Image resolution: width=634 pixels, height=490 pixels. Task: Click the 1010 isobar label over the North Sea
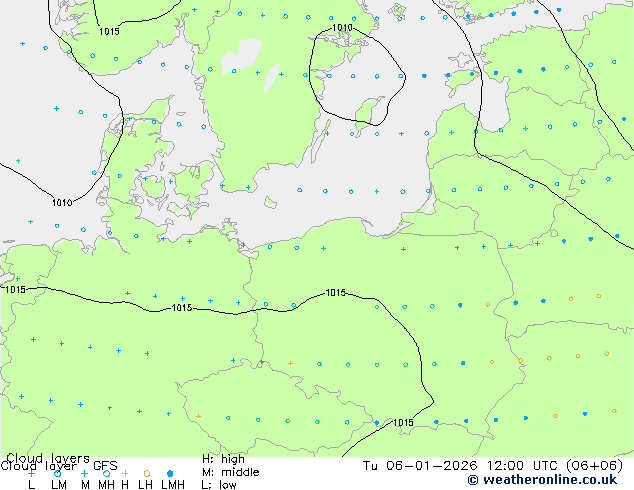(x=62, y=202)
